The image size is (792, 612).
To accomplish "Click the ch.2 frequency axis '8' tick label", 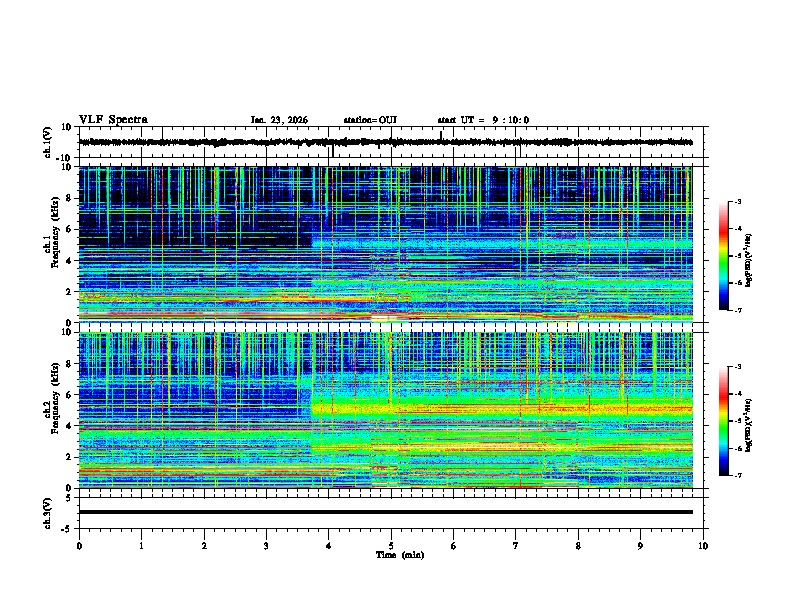I will pos(71,364).
